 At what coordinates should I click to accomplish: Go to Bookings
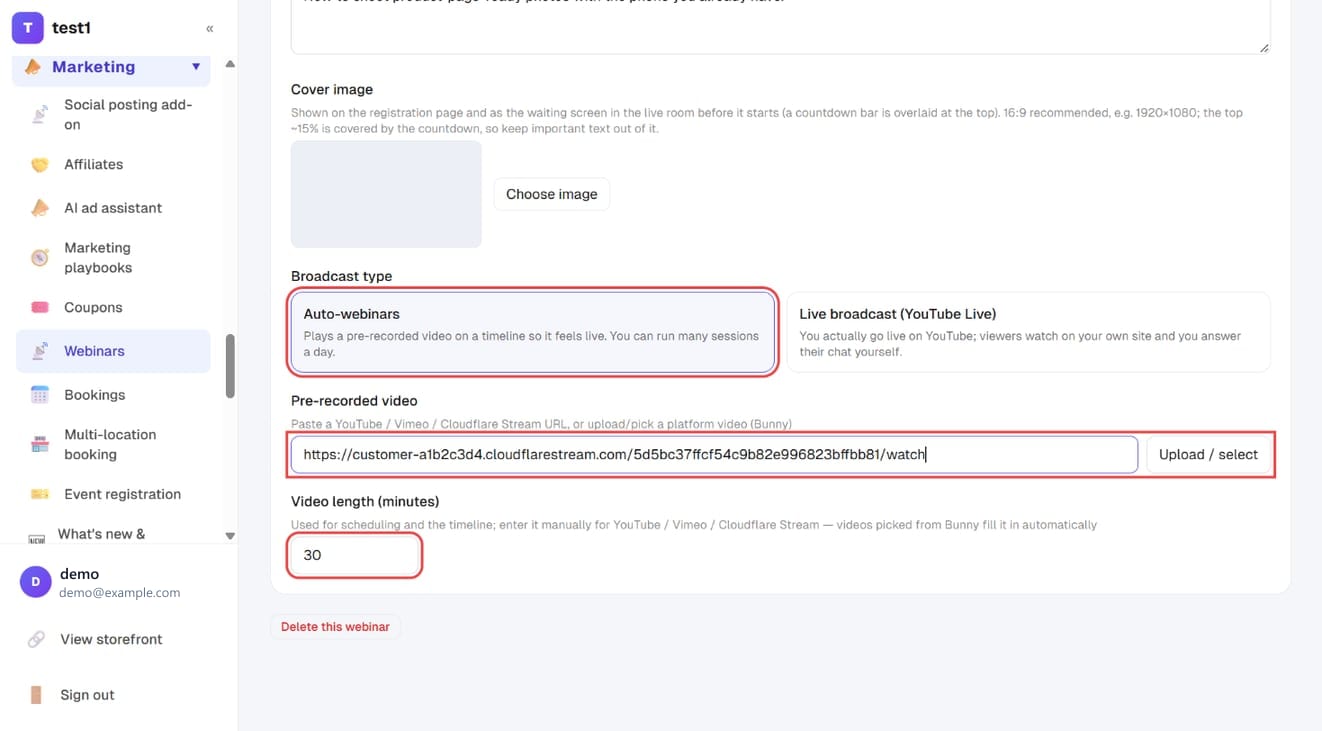pos(113,395)
